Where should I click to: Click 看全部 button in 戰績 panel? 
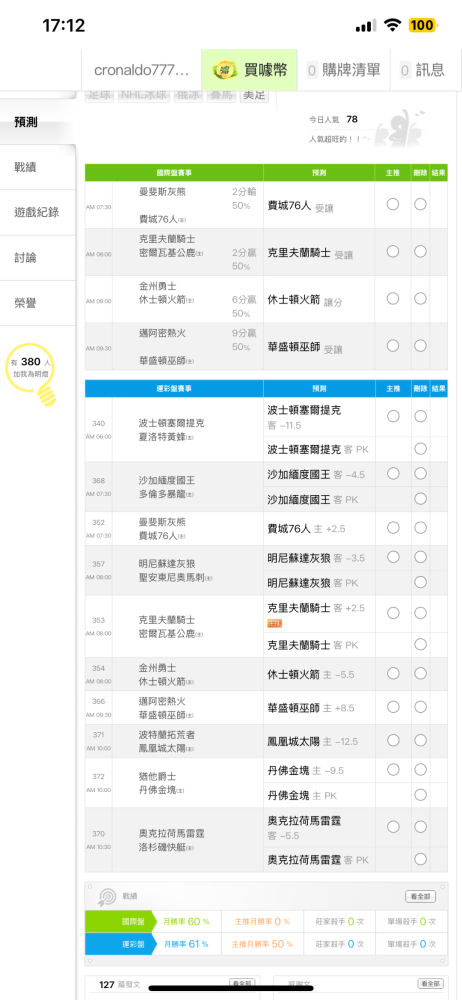(421, 896)
